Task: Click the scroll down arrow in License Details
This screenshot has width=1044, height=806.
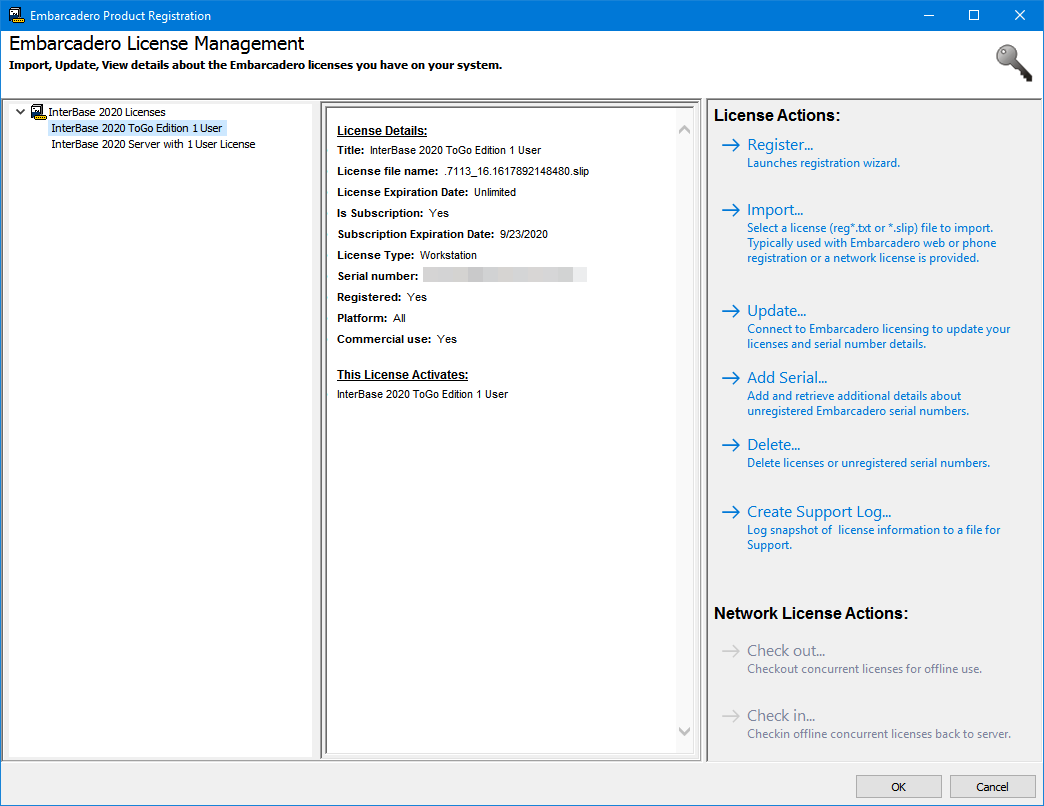Action: (684, 731)
